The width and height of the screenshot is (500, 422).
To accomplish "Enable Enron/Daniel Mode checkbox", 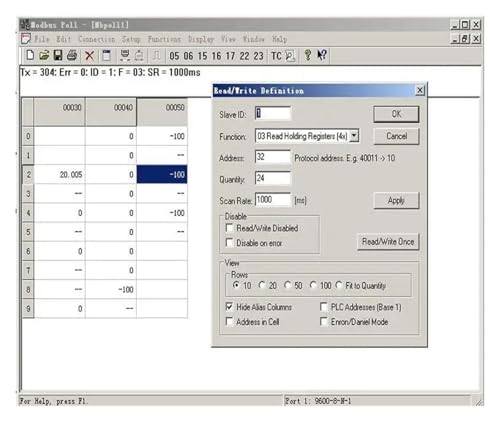I will [x=323, y=321].
